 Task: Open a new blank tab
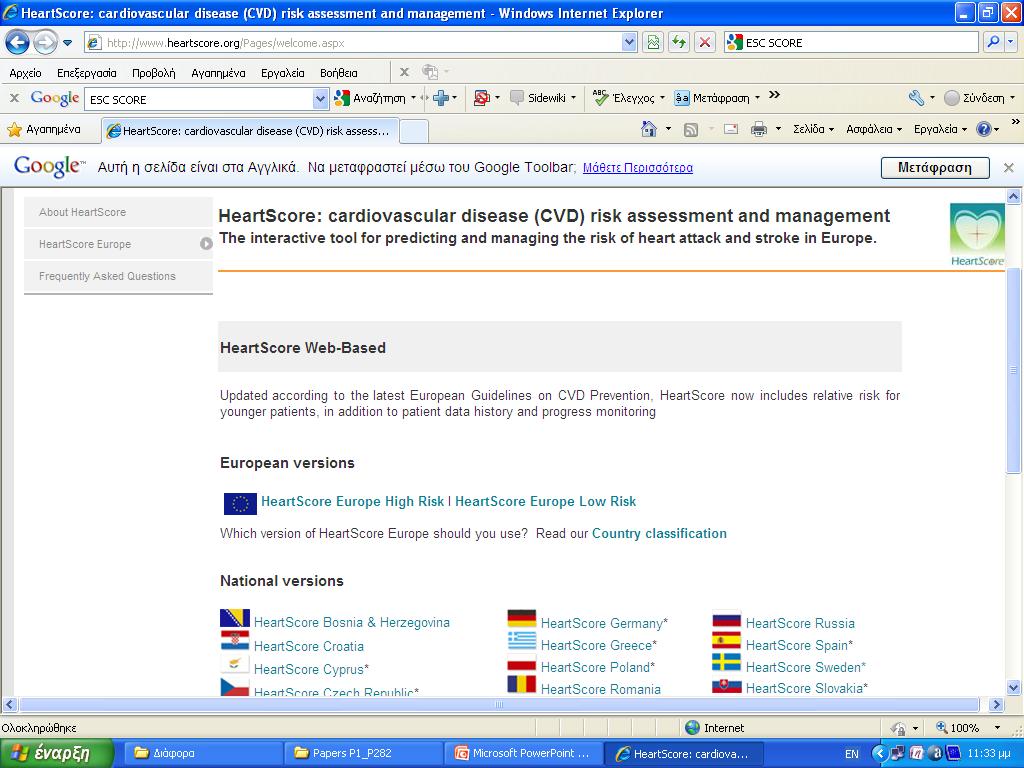pos(413,131)
